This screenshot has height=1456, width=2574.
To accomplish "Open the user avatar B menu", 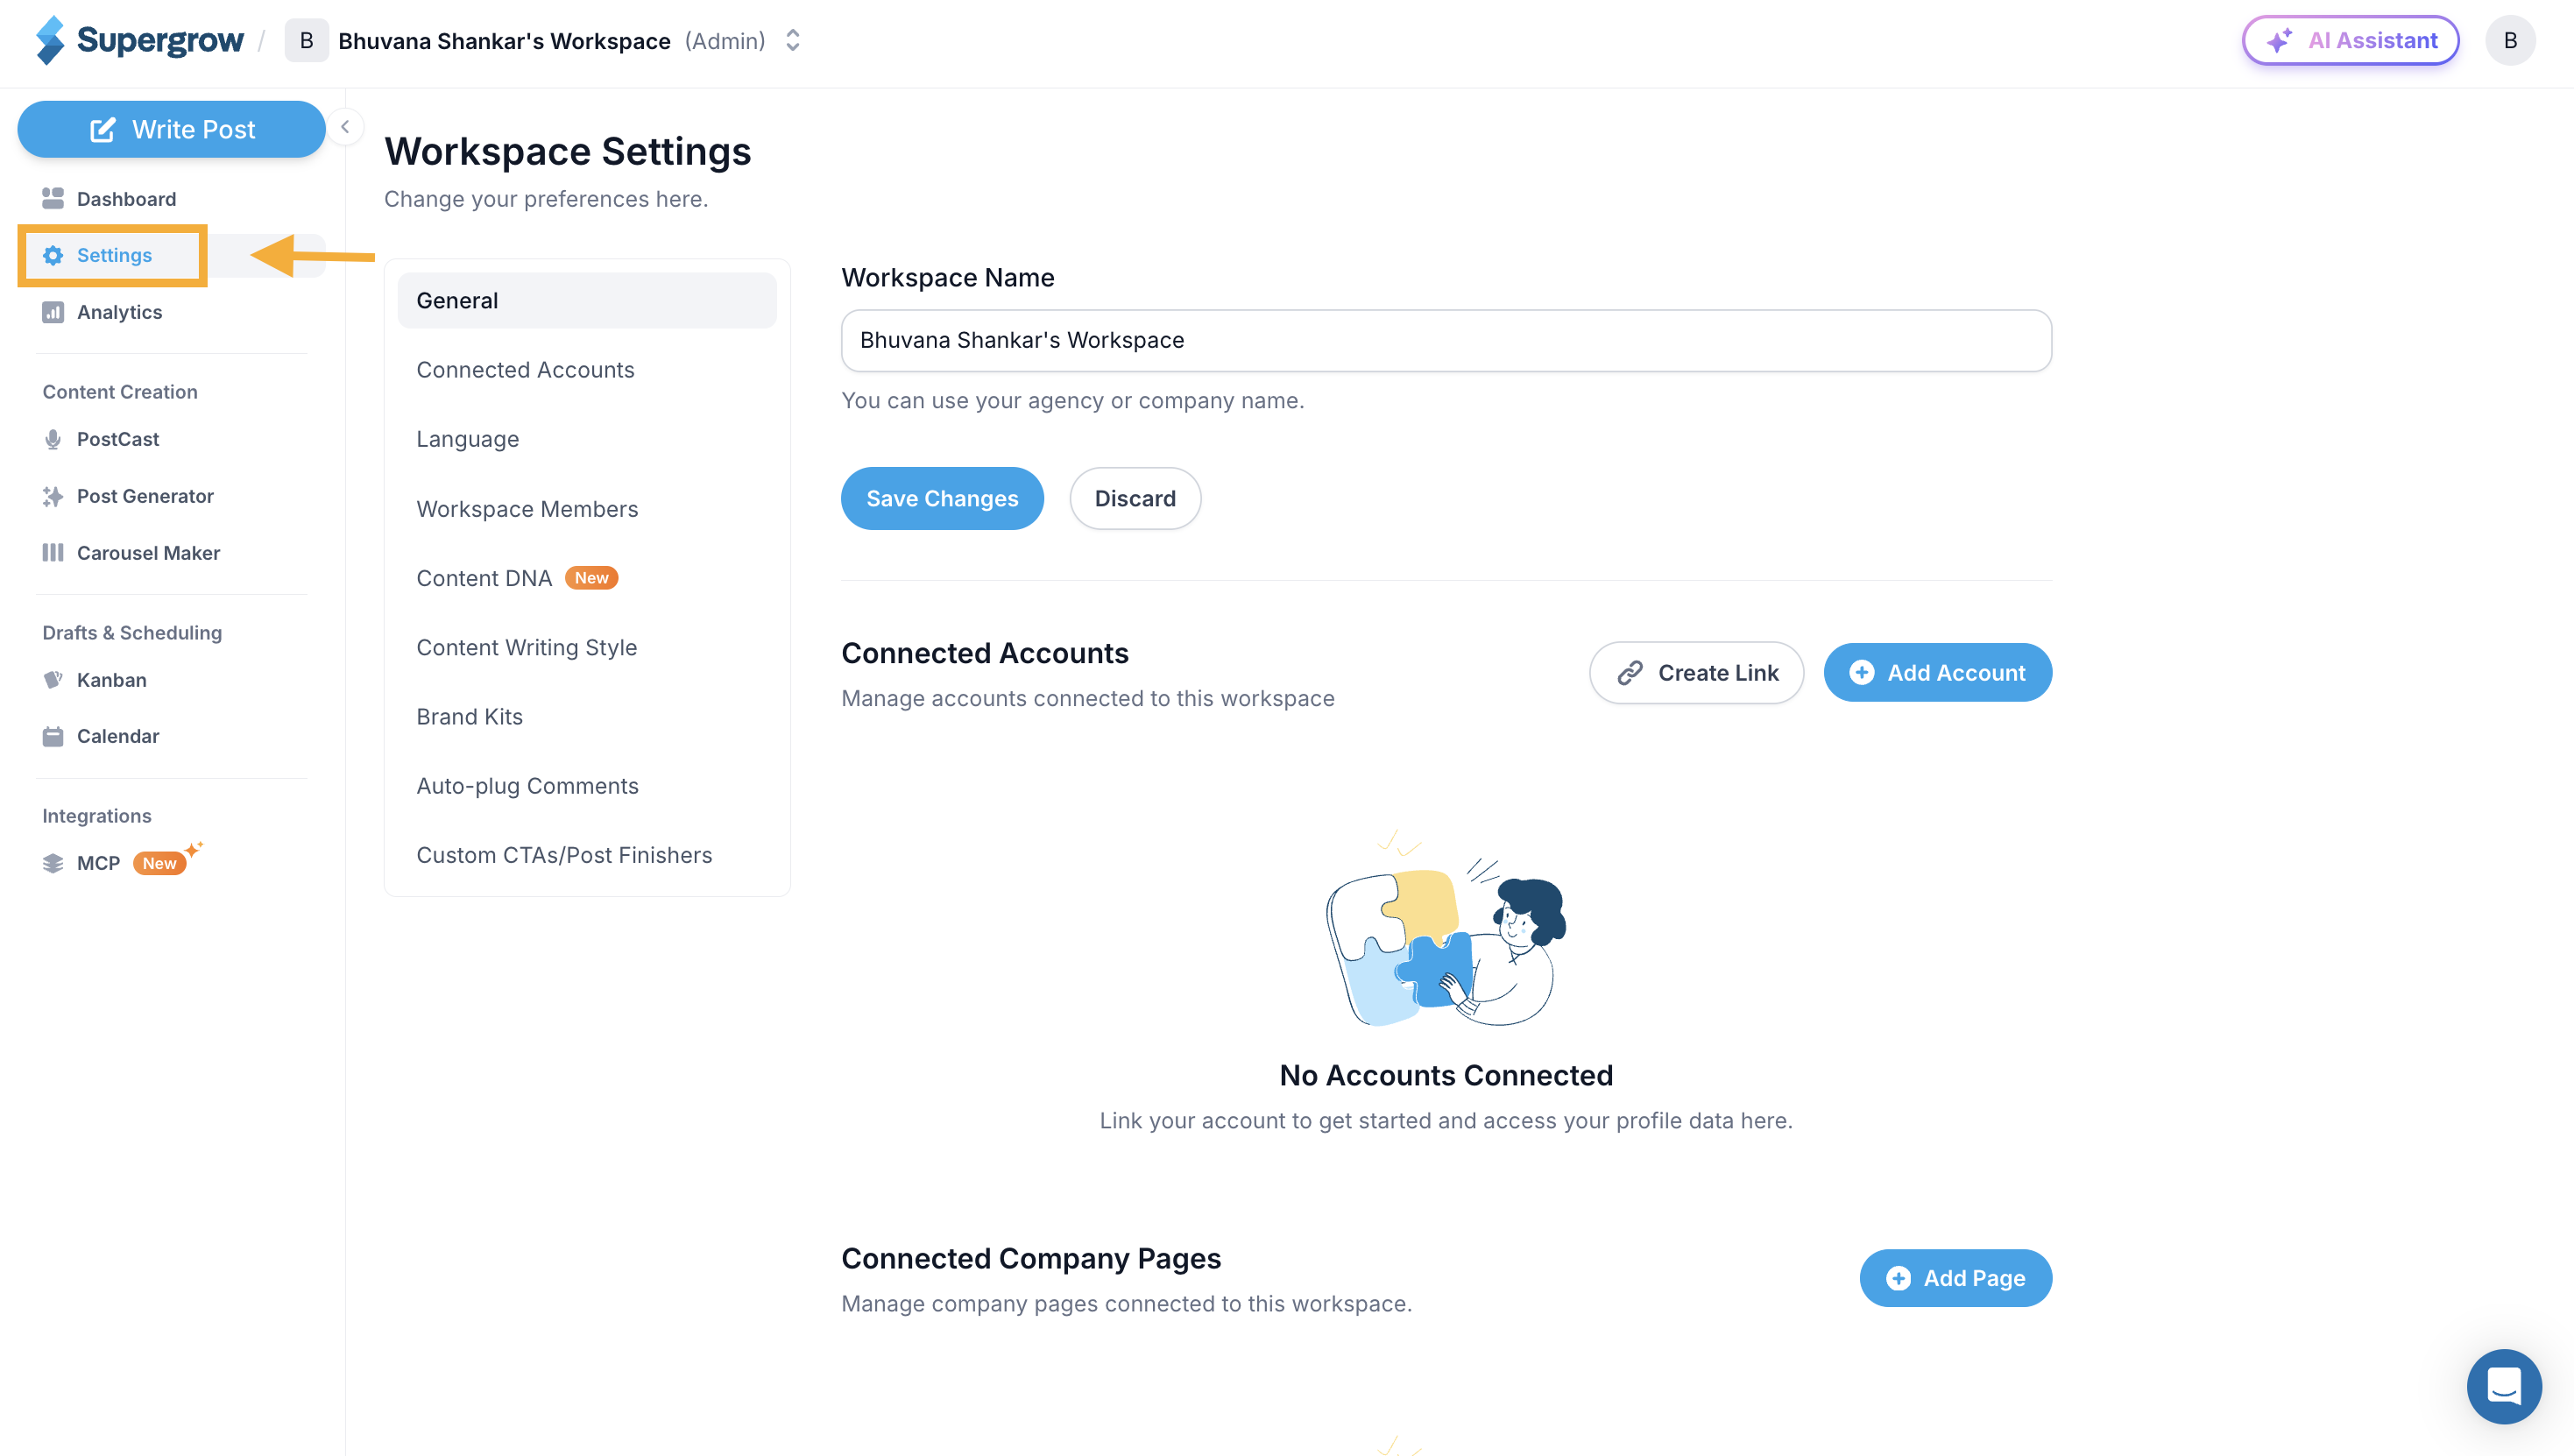I will point(2510,40).
